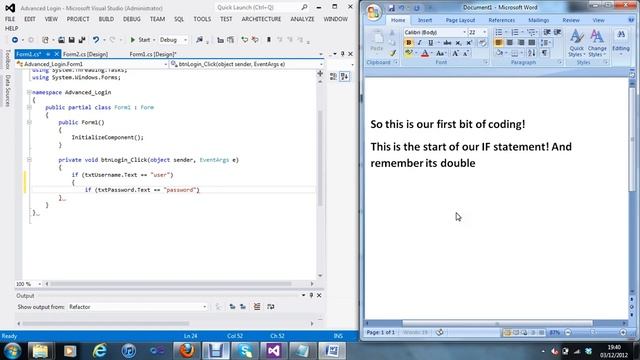640x360 pixels.
Task: Open the Change Styles menu
Action: click(597, 43)
